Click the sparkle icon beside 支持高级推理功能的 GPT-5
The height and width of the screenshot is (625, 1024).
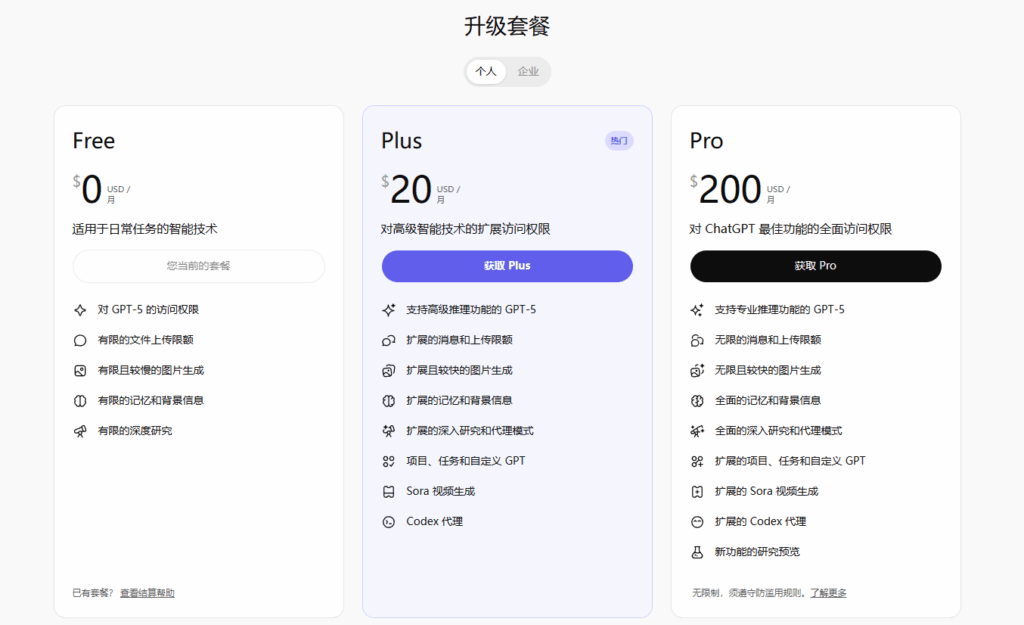(x=389, y=310)
